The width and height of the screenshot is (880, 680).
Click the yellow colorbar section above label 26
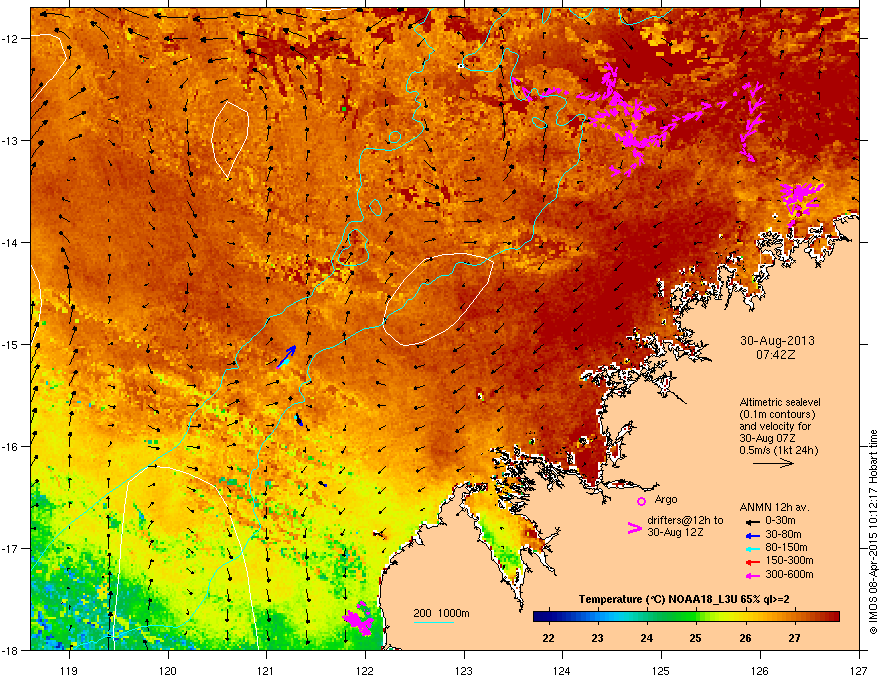(745, 617)
